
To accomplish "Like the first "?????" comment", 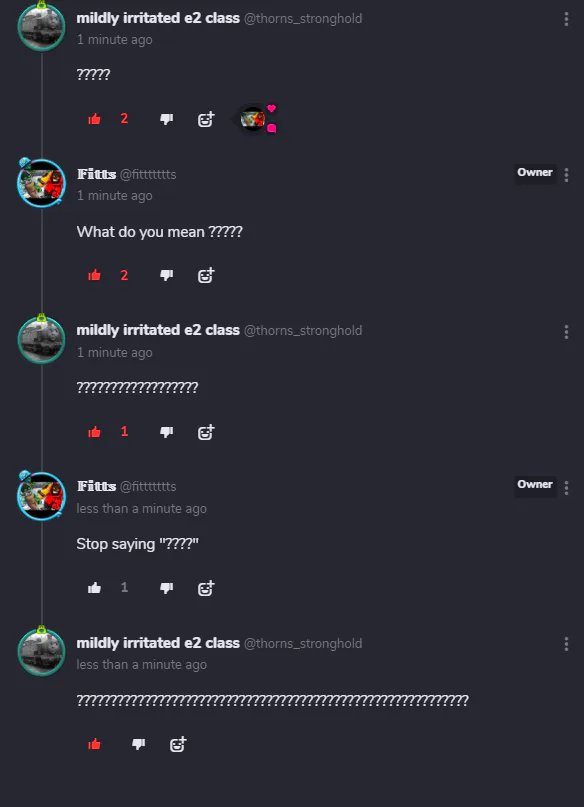I will tap(95, 119).
